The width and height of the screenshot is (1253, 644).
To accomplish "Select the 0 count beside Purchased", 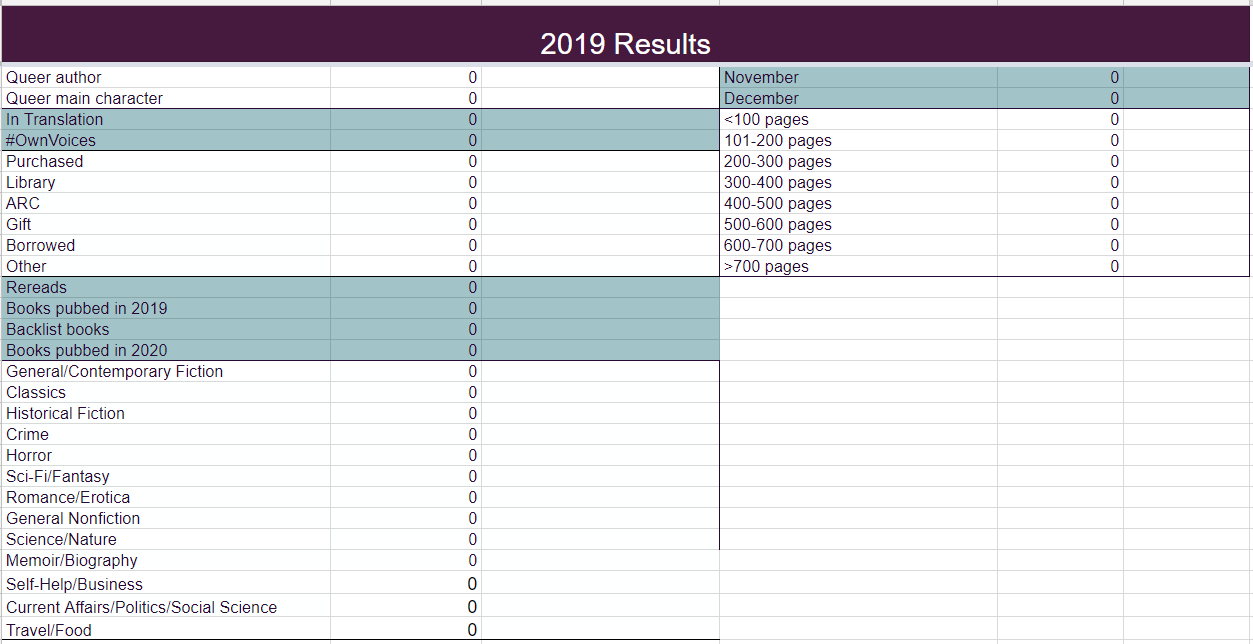I will 406,161.
